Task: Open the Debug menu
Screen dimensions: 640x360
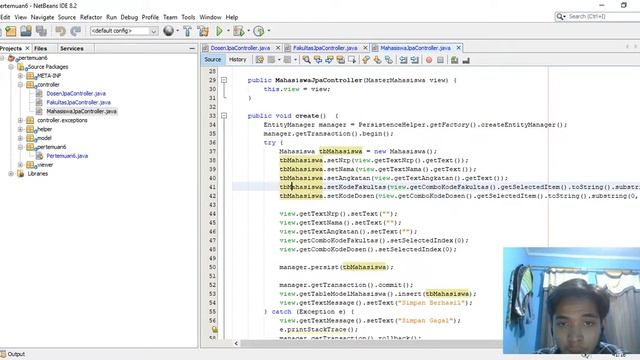Action: click(x=129, y=17)
